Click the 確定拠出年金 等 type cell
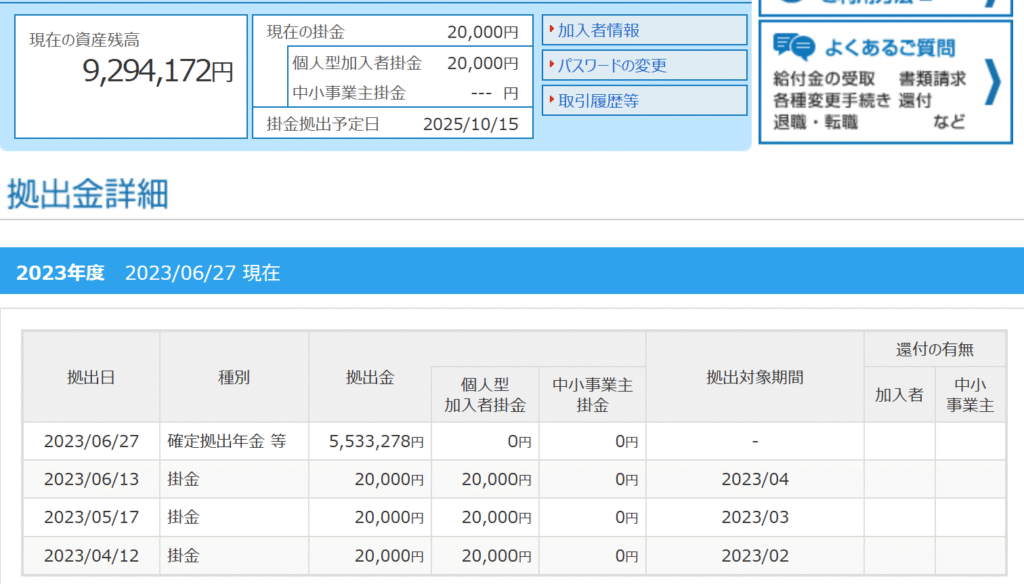This screenshot has width=1024, height=584. (227, 441)
